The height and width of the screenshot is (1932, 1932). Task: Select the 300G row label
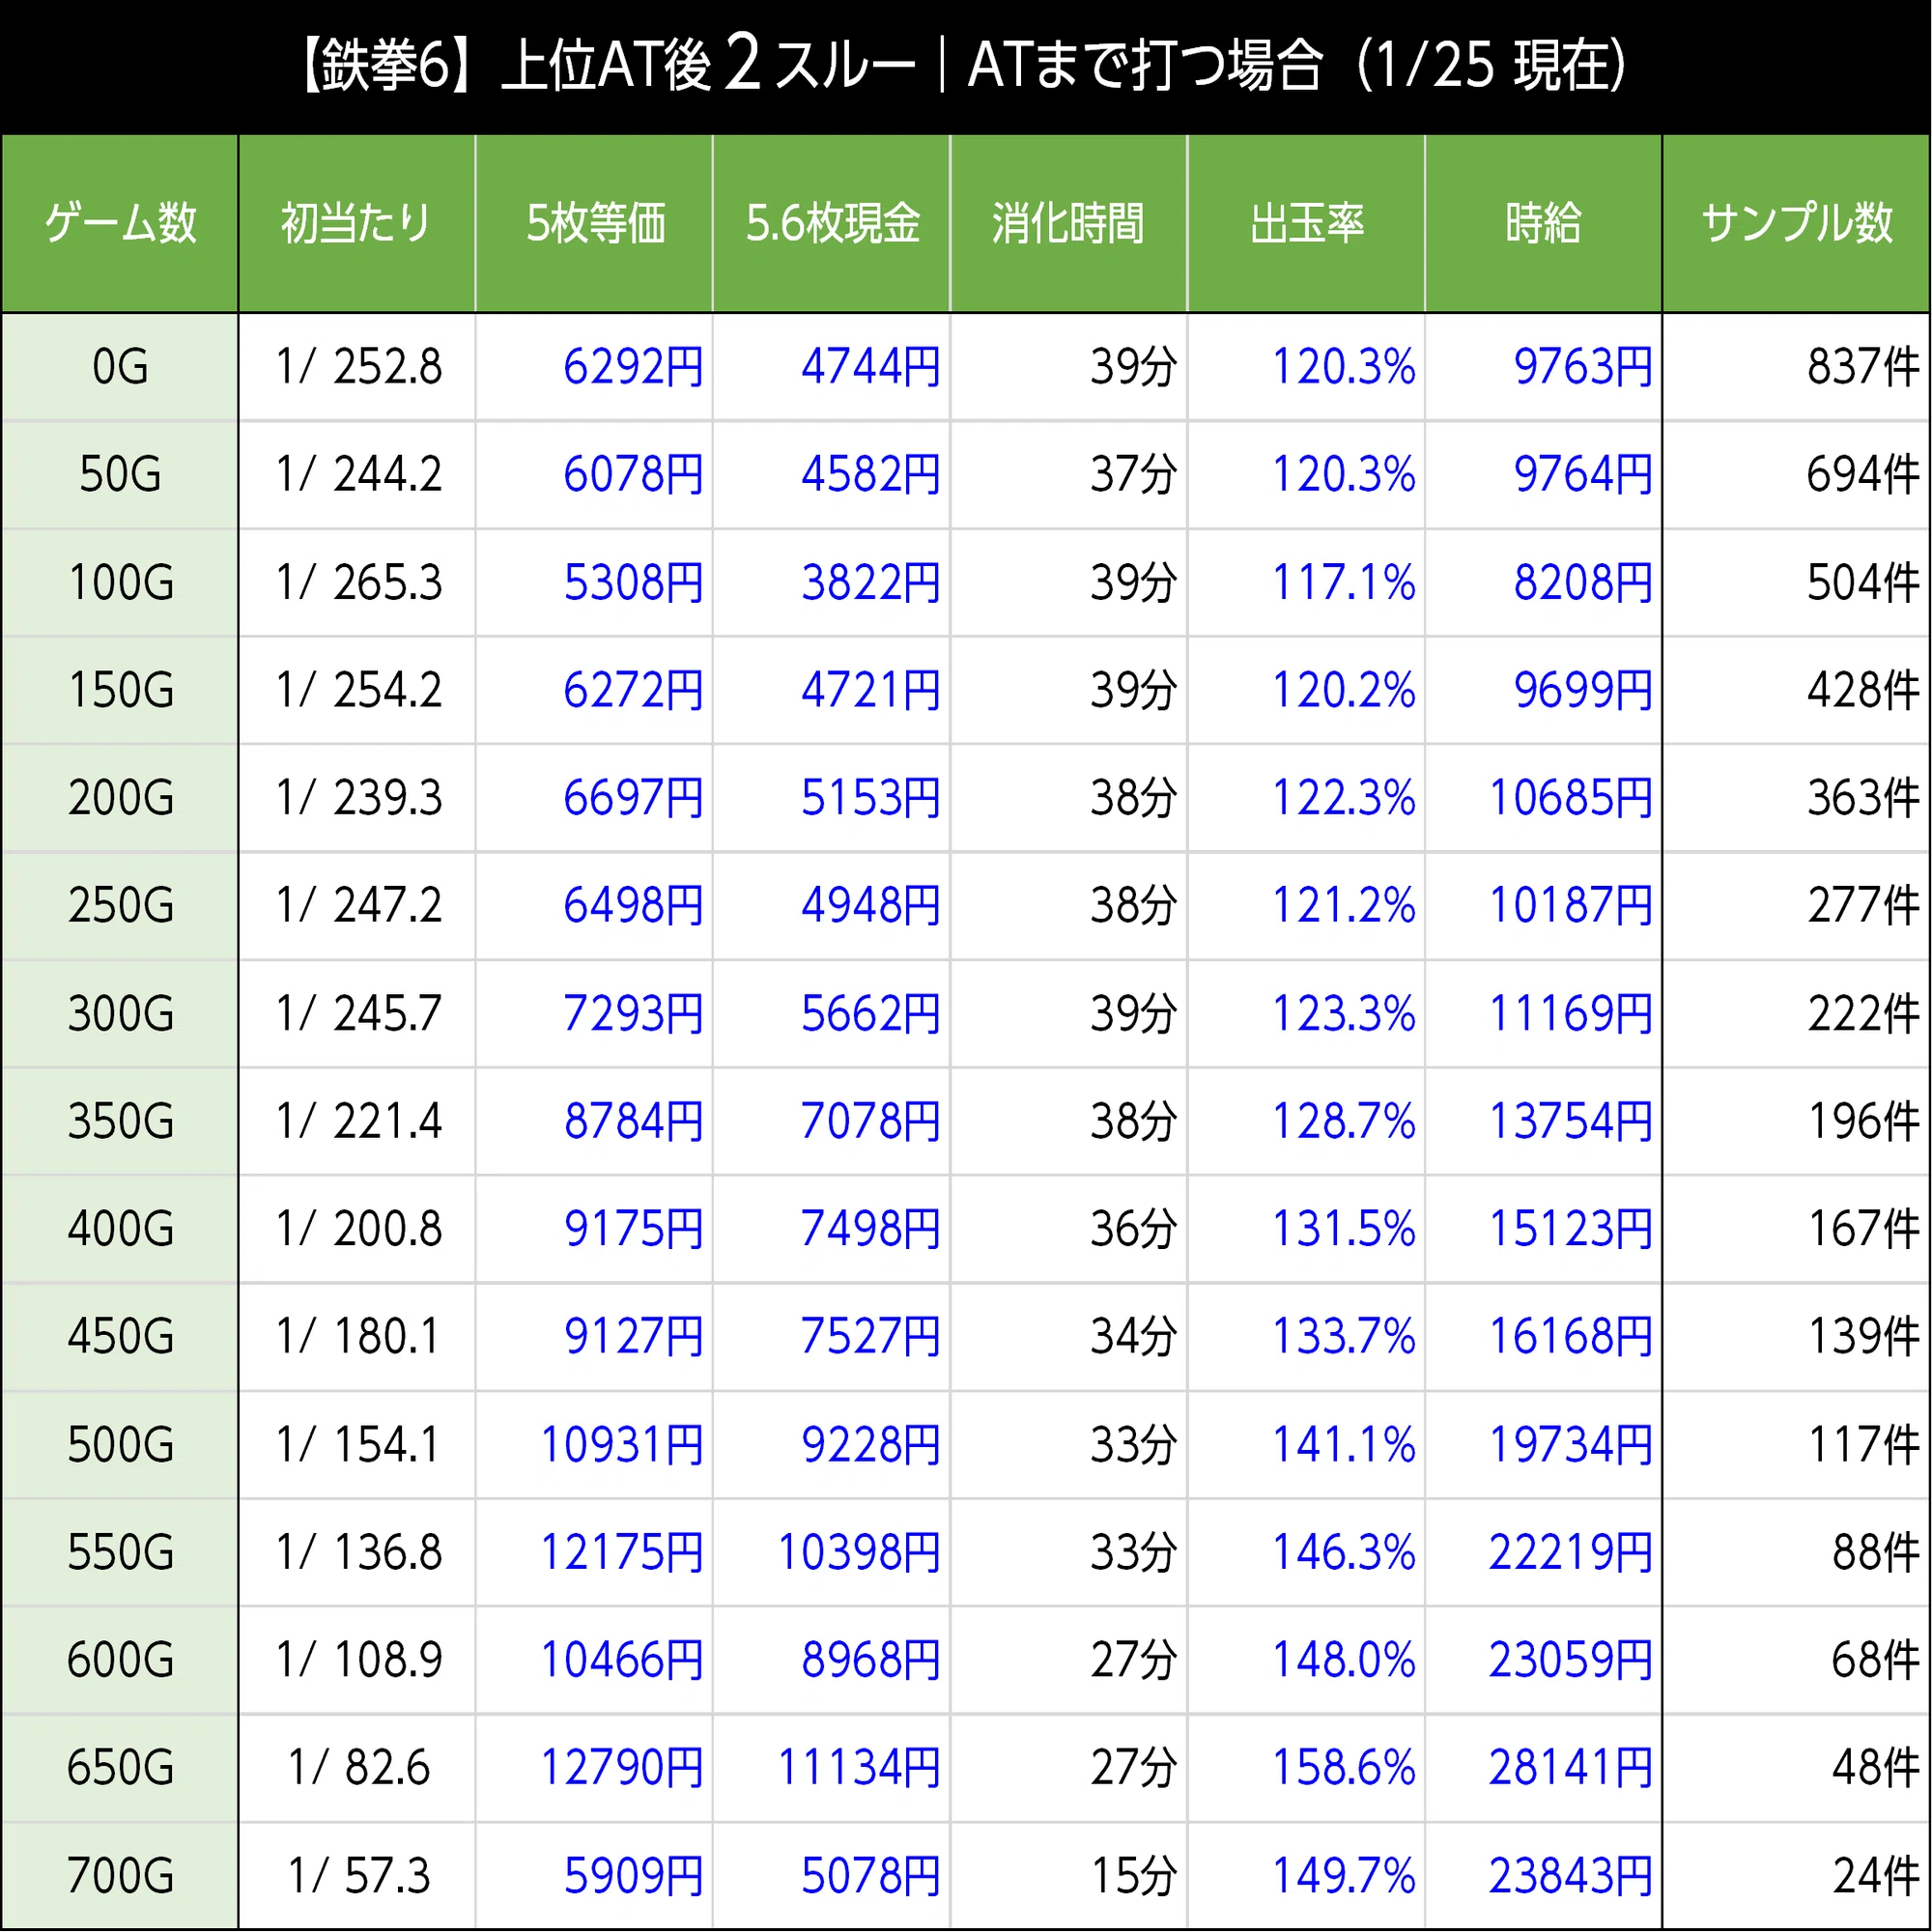point(120,1014)
